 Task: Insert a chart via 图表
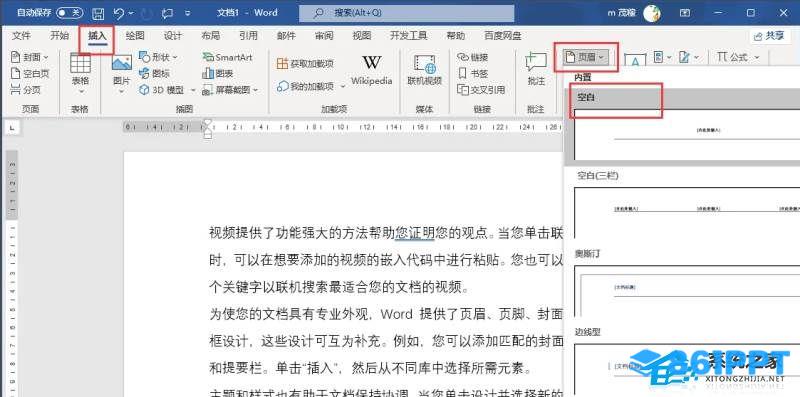tap(218, 73)
